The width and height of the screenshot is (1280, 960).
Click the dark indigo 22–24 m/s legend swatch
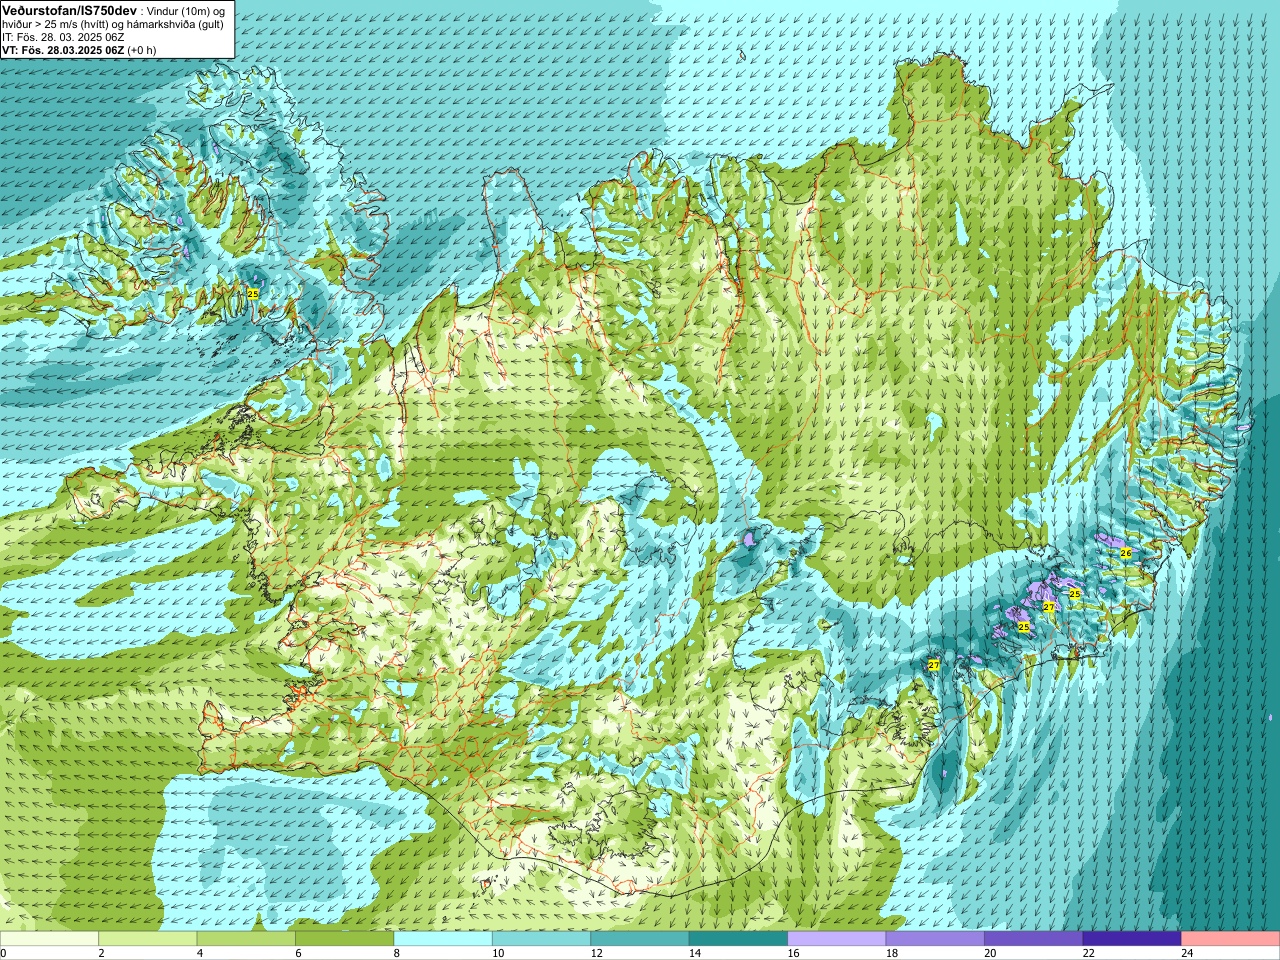pyautogui.click(x=1132, y=939)
